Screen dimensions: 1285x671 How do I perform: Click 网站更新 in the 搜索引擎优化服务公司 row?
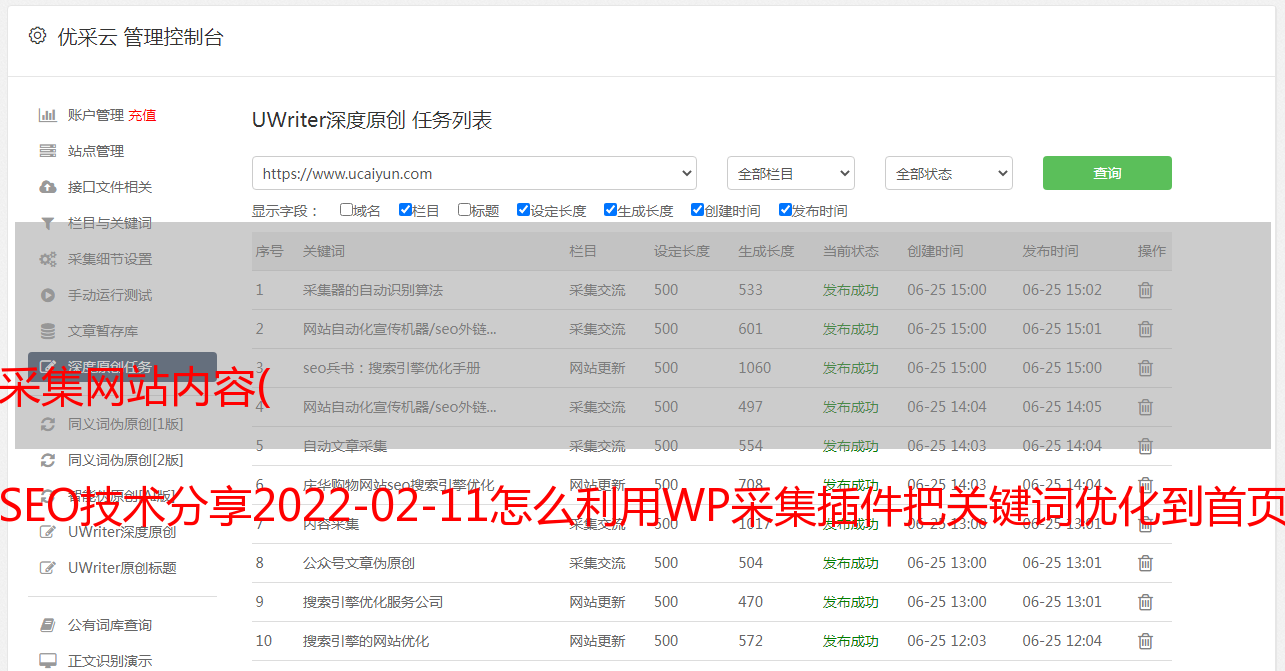tap(597, 602)
